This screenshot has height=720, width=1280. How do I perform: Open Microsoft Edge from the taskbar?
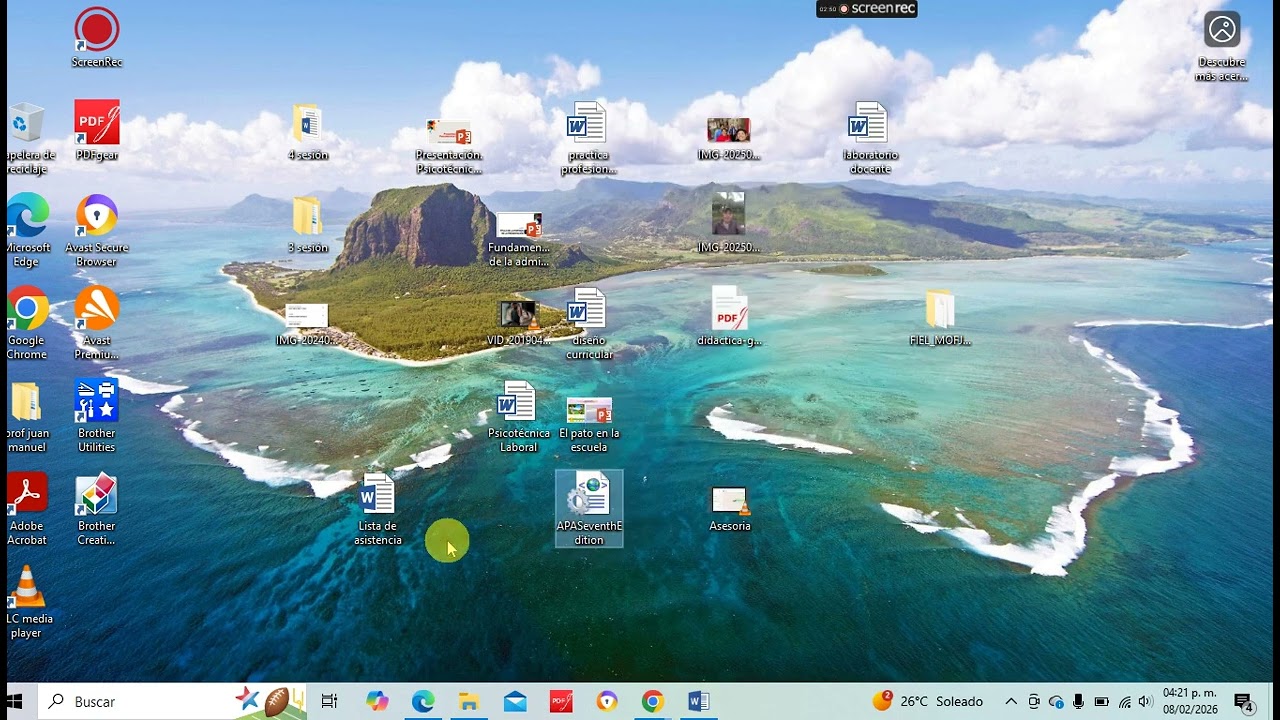423,701
